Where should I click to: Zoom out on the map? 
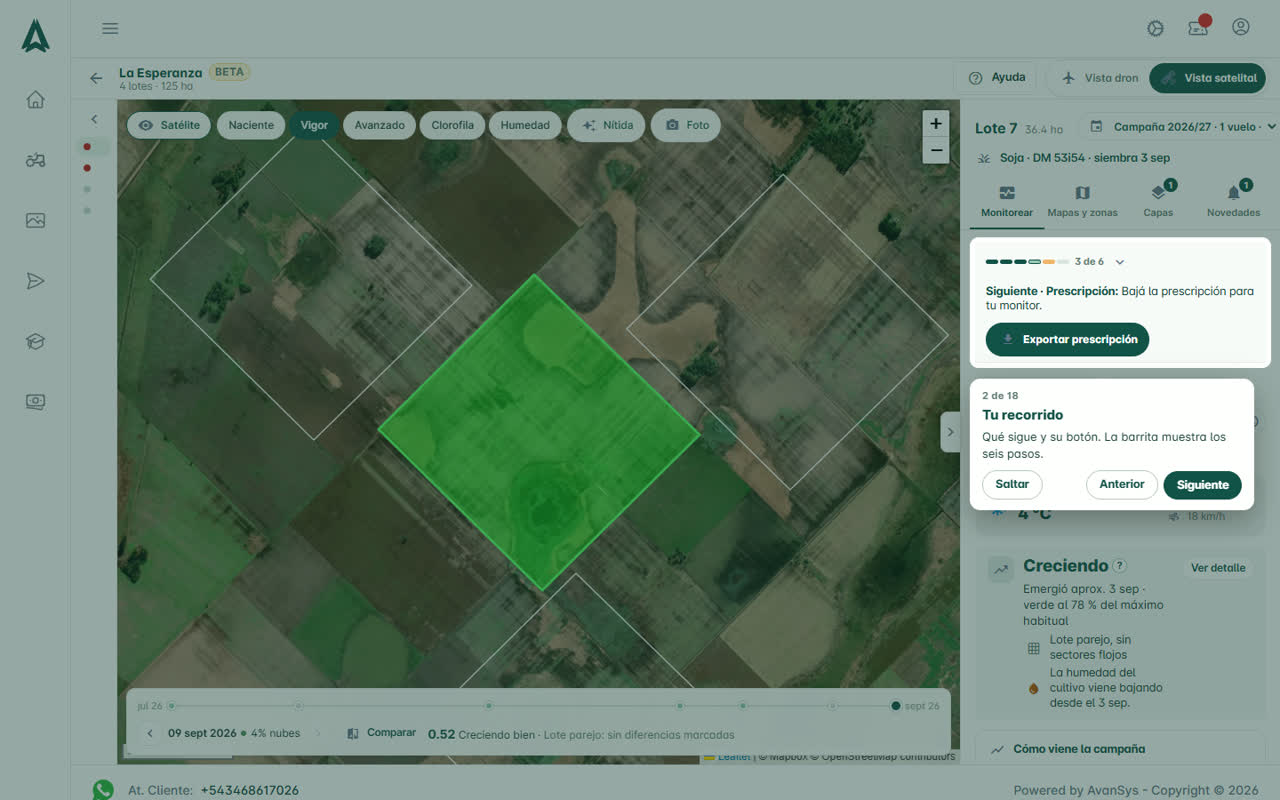click(935, 151)
